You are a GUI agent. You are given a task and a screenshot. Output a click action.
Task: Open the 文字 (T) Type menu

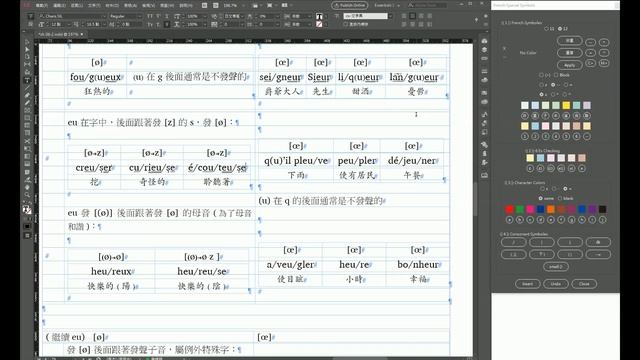point(94,6)
